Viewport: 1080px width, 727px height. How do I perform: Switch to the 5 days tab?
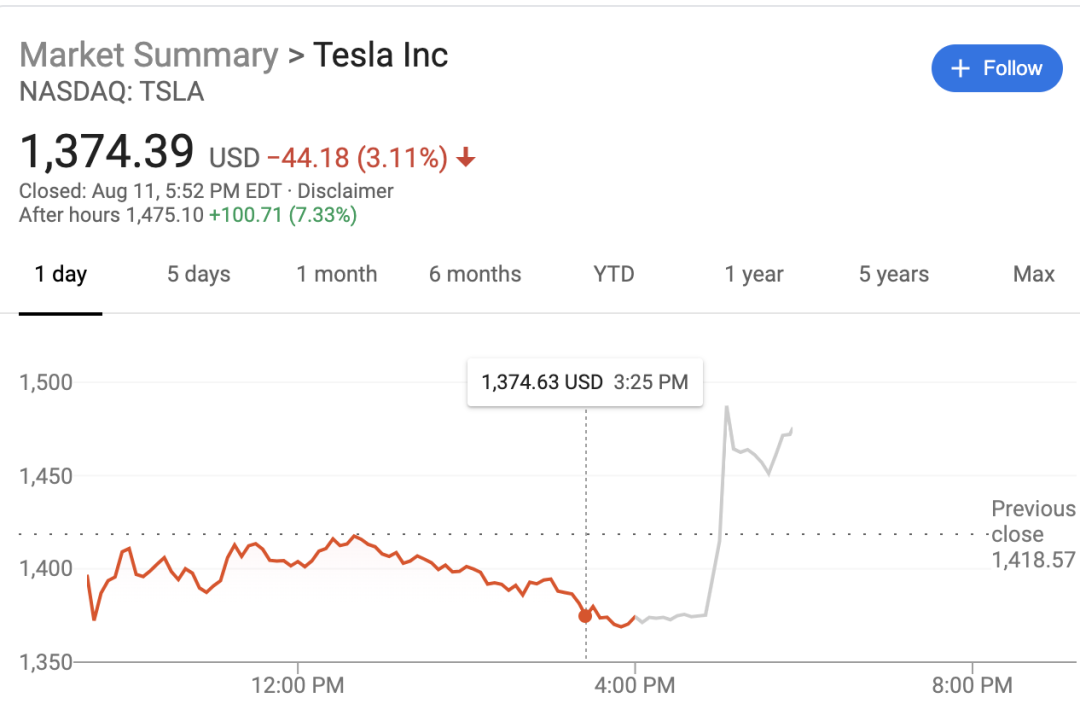(198, 274)
